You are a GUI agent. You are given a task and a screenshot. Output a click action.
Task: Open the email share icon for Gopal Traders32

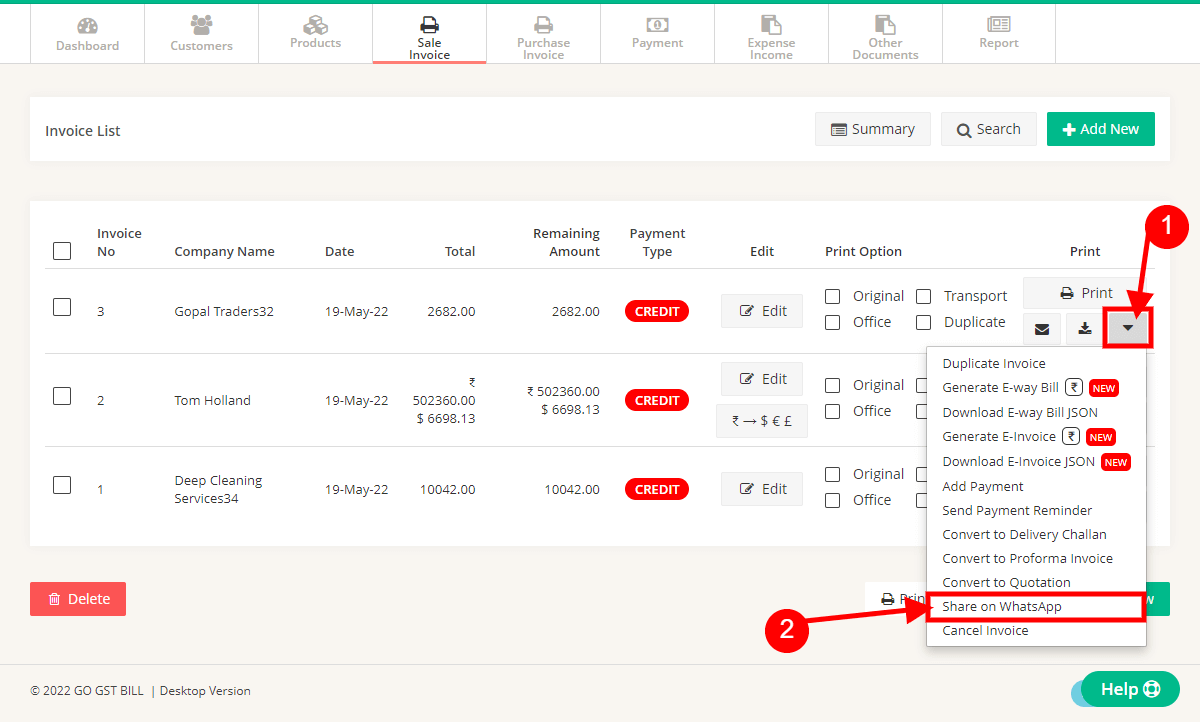pos(1041,328)
